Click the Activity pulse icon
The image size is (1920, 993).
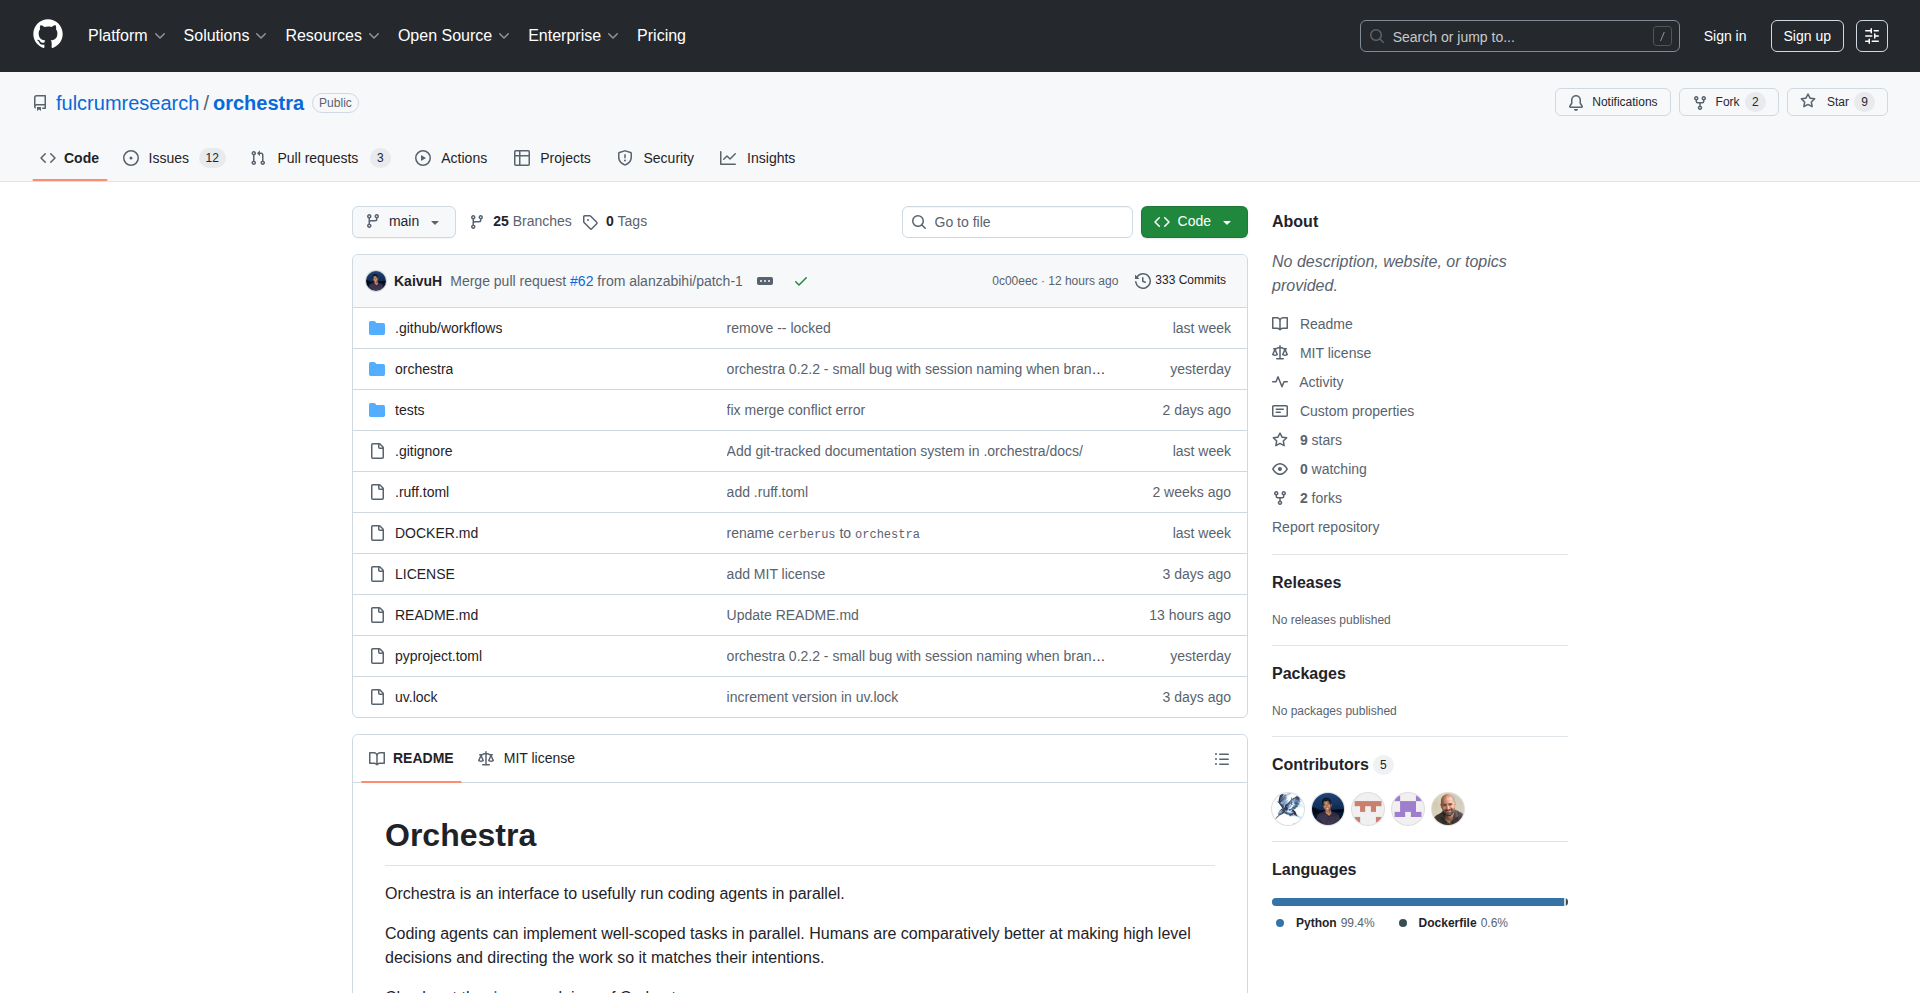(x=1280, y=382)
